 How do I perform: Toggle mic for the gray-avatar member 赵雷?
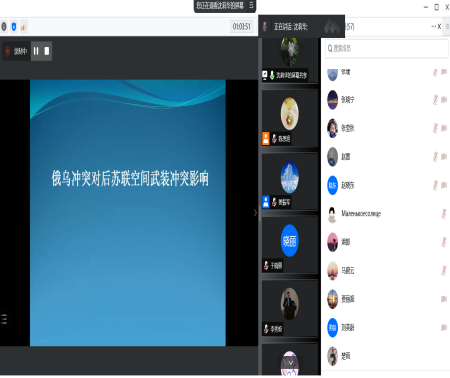(435, 156)
